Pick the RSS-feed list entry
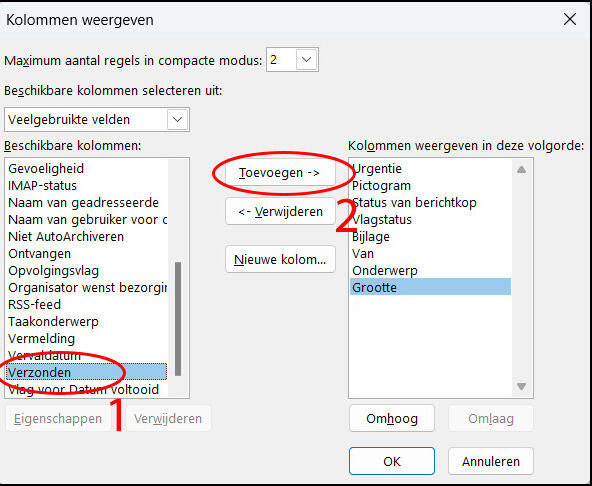The image size is (592, 486). [86, 304]
